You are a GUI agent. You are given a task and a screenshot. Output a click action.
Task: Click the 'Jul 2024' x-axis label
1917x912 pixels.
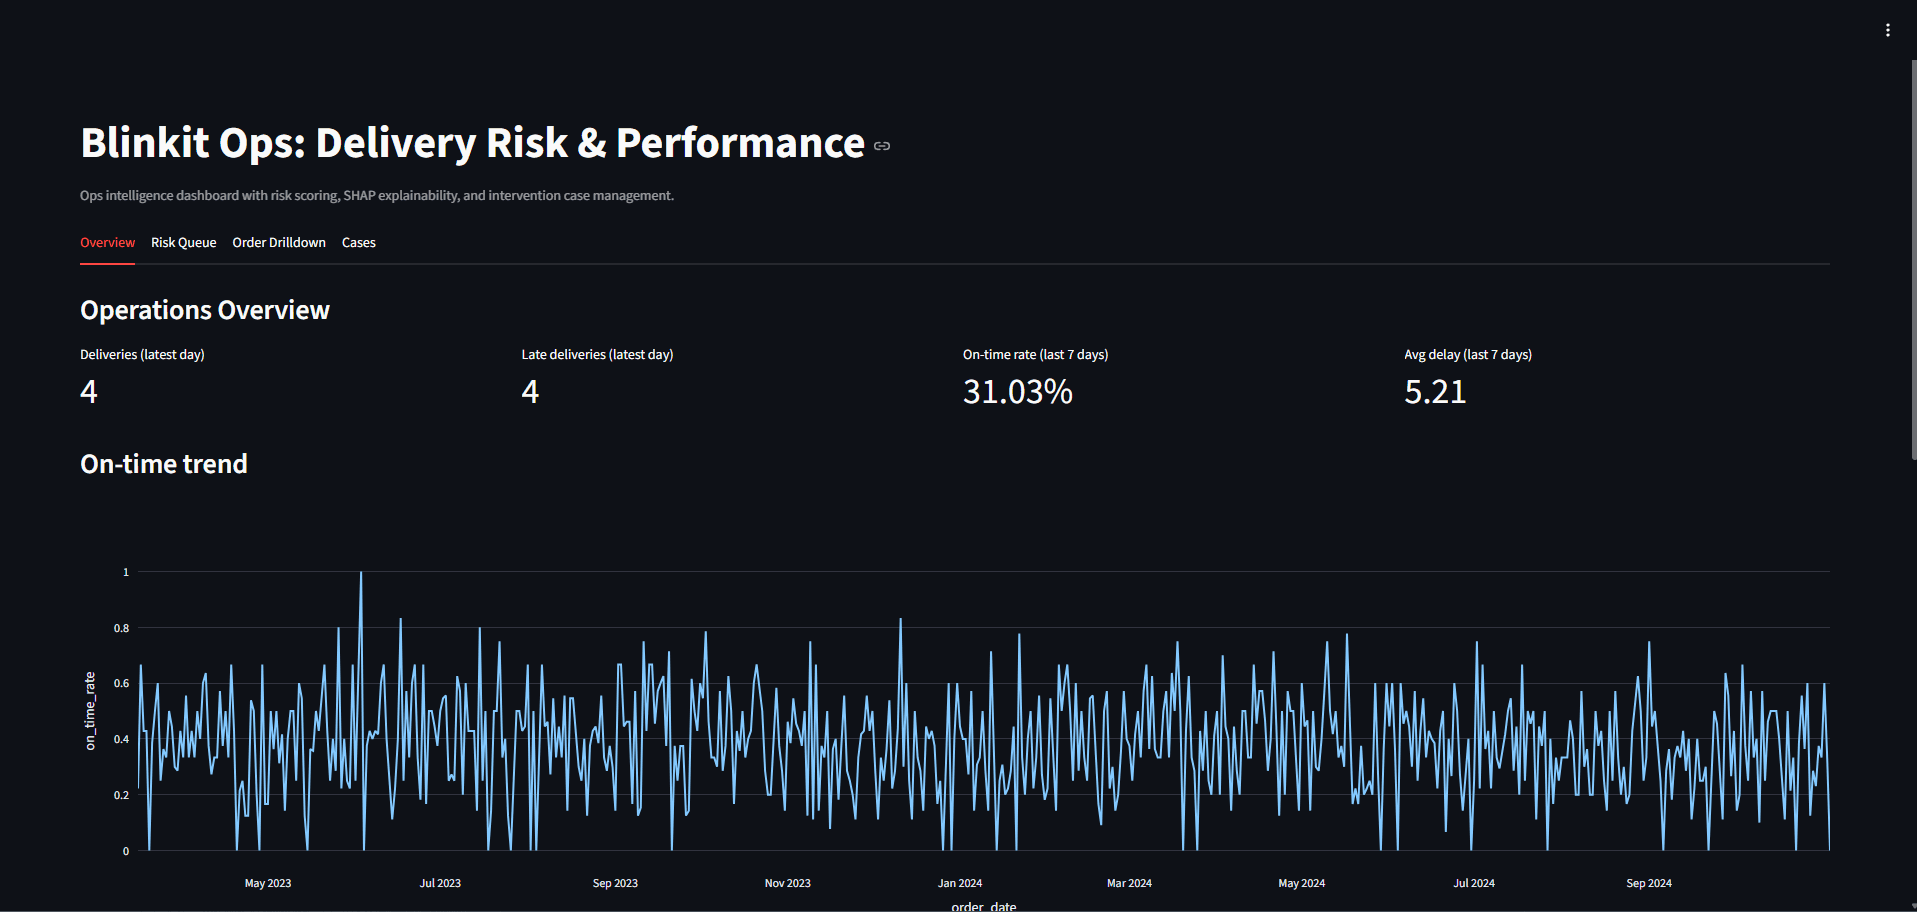click(x=1474, y=883)
